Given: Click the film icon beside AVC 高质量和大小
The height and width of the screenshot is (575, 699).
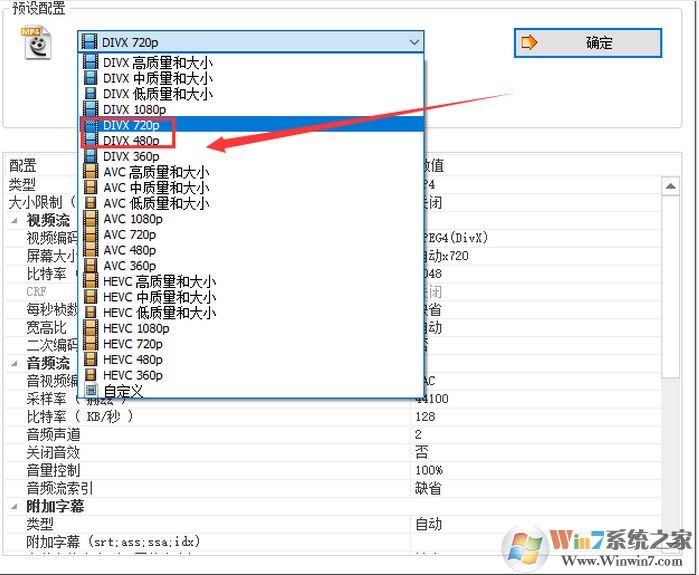Looking at the screenshot, I should (x=91, y=172).
